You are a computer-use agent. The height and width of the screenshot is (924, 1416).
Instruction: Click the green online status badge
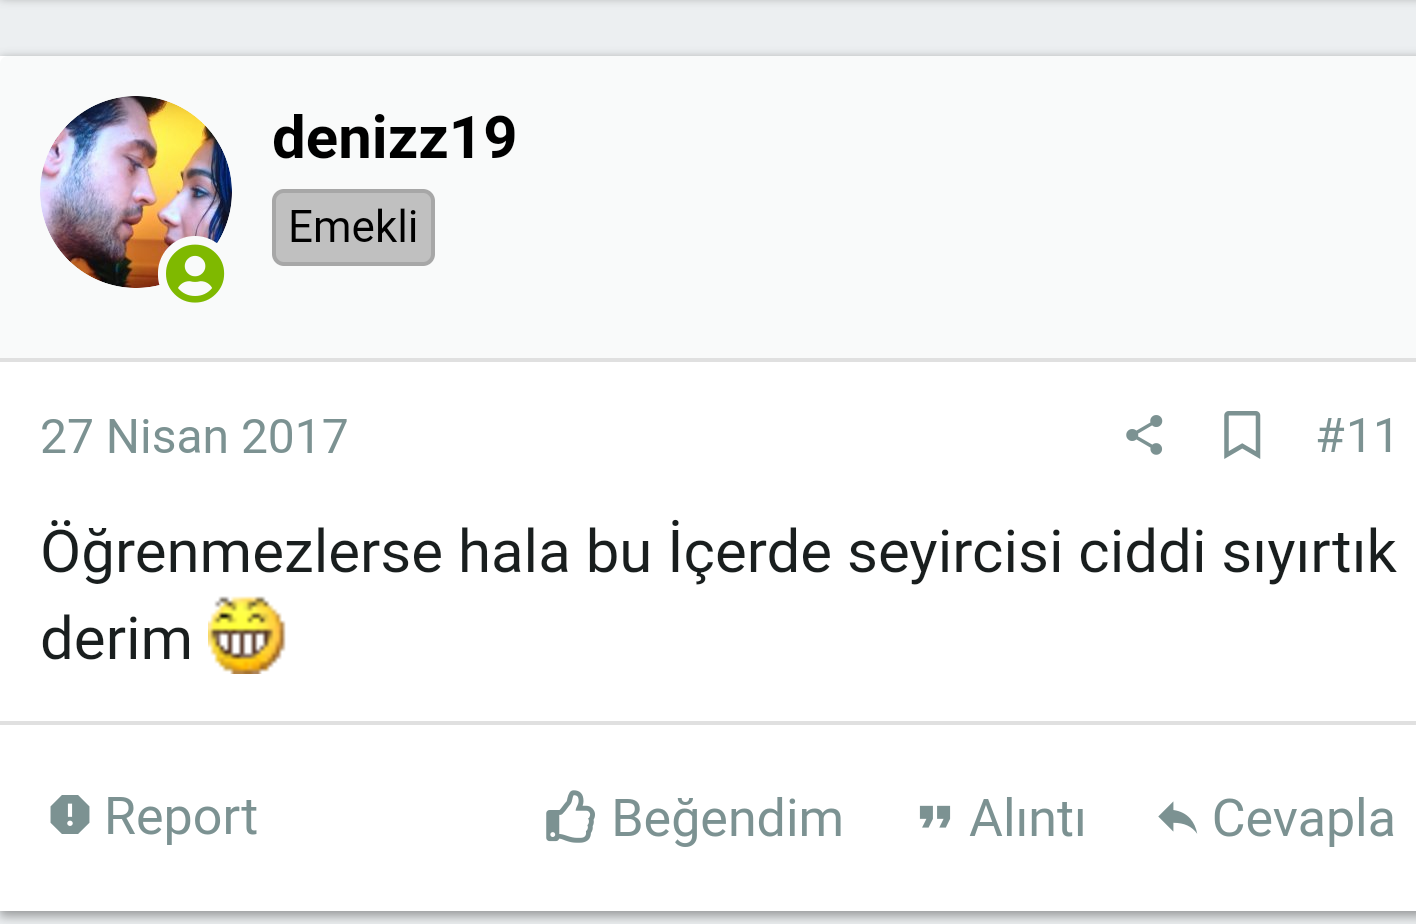click(195, 273)
